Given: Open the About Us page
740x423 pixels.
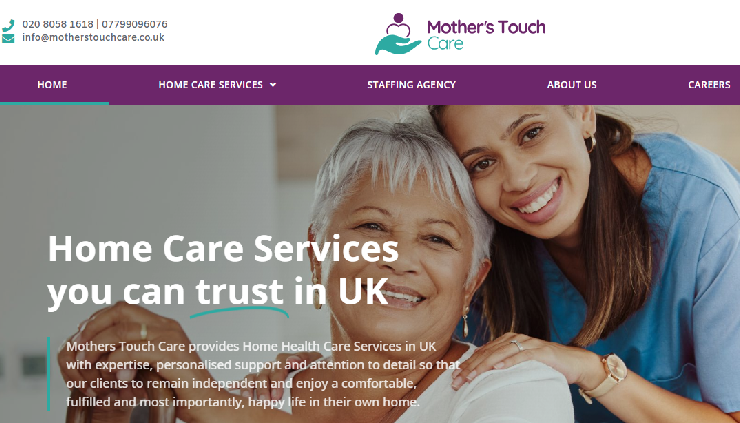Looking at the screenshot, I should (x=572, y=85).
